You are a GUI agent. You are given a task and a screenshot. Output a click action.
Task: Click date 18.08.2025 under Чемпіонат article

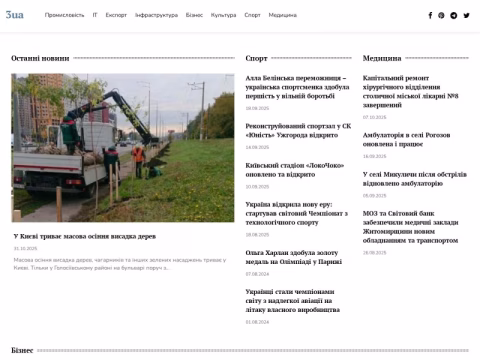(x=257, y=235)
